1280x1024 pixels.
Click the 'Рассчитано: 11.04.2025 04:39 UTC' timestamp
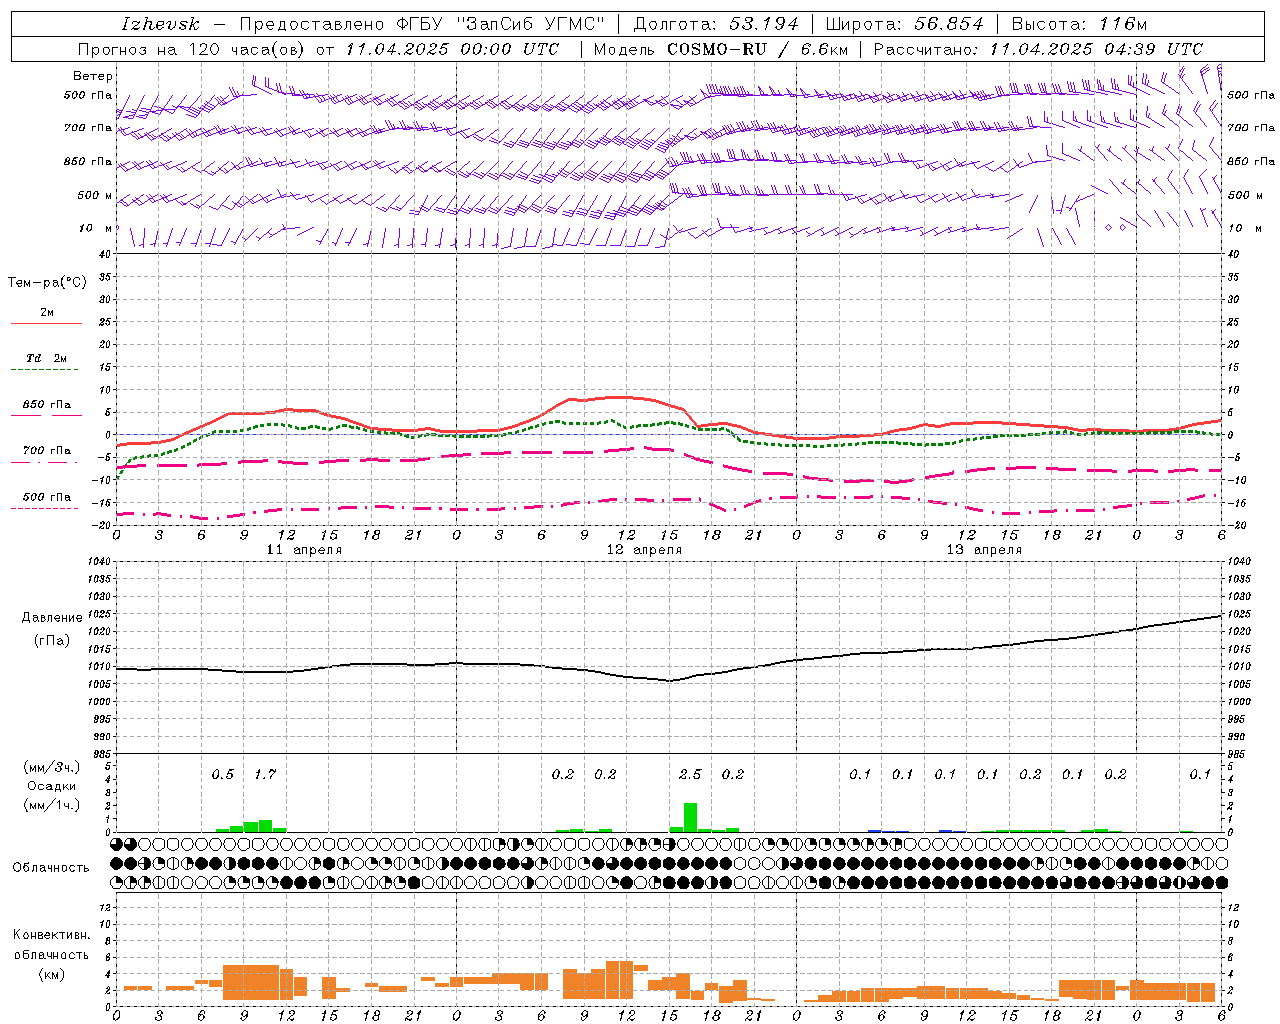coord(1038,49)
